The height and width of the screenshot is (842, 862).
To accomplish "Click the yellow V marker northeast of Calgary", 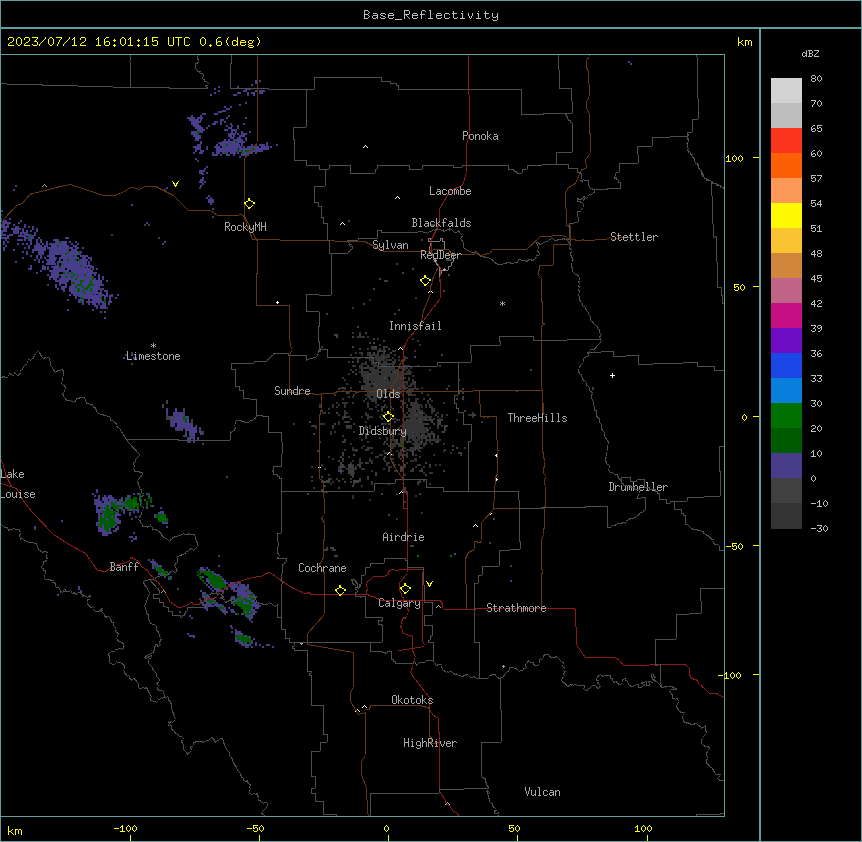I will [429, 584].
